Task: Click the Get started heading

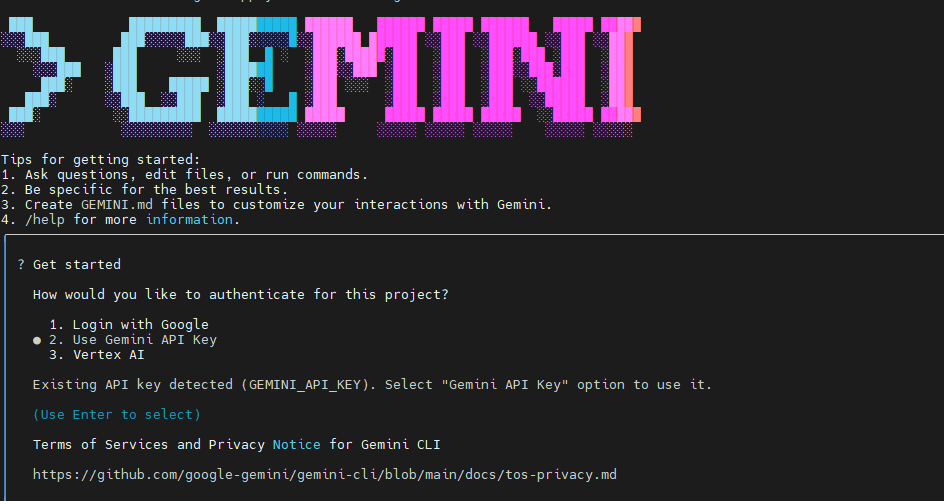Action: pos(76,265)
